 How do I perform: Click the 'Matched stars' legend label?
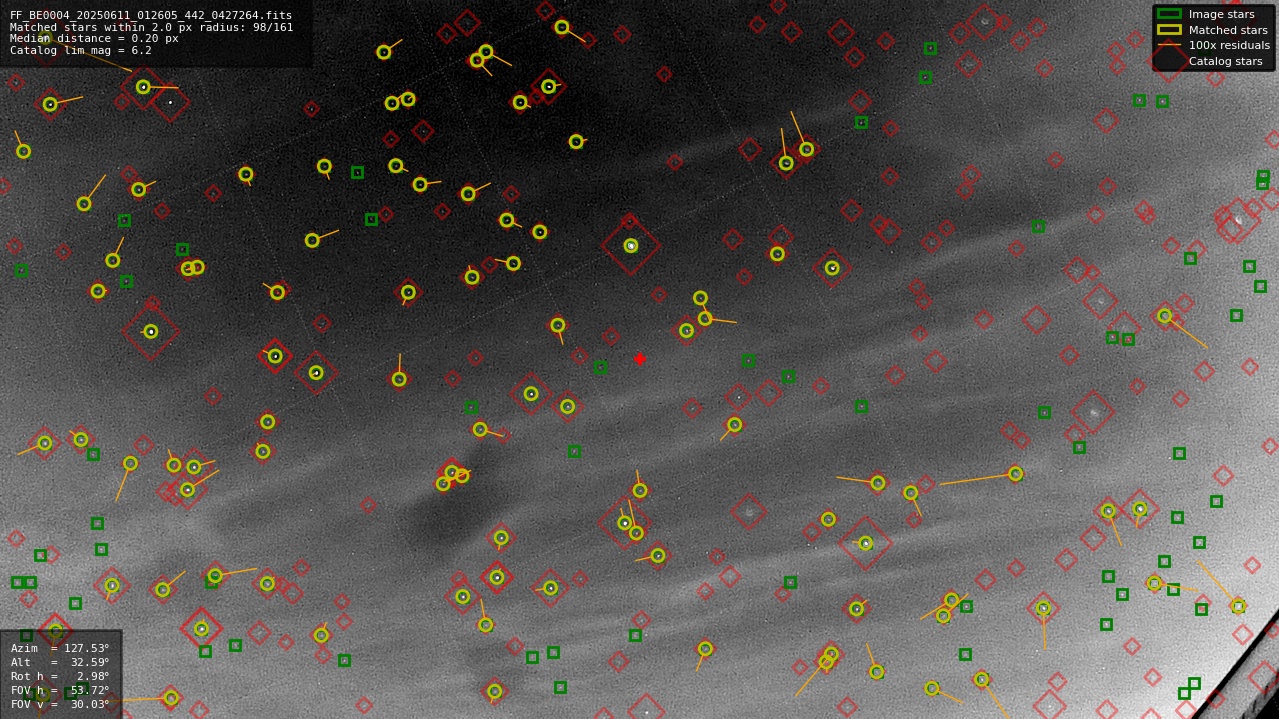(1228, 30)
